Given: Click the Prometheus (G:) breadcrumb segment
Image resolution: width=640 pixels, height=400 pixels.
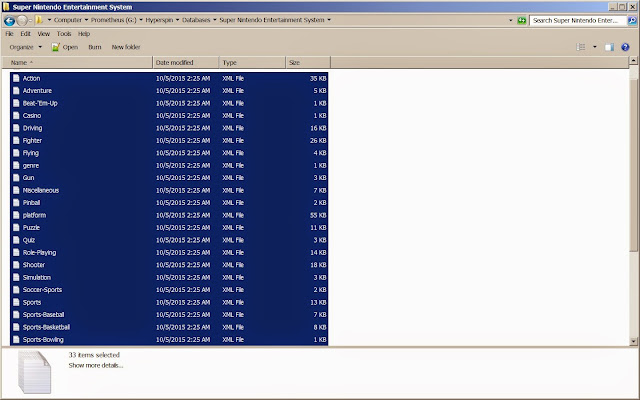Looking at the screenshot, I should coord(113,20).
